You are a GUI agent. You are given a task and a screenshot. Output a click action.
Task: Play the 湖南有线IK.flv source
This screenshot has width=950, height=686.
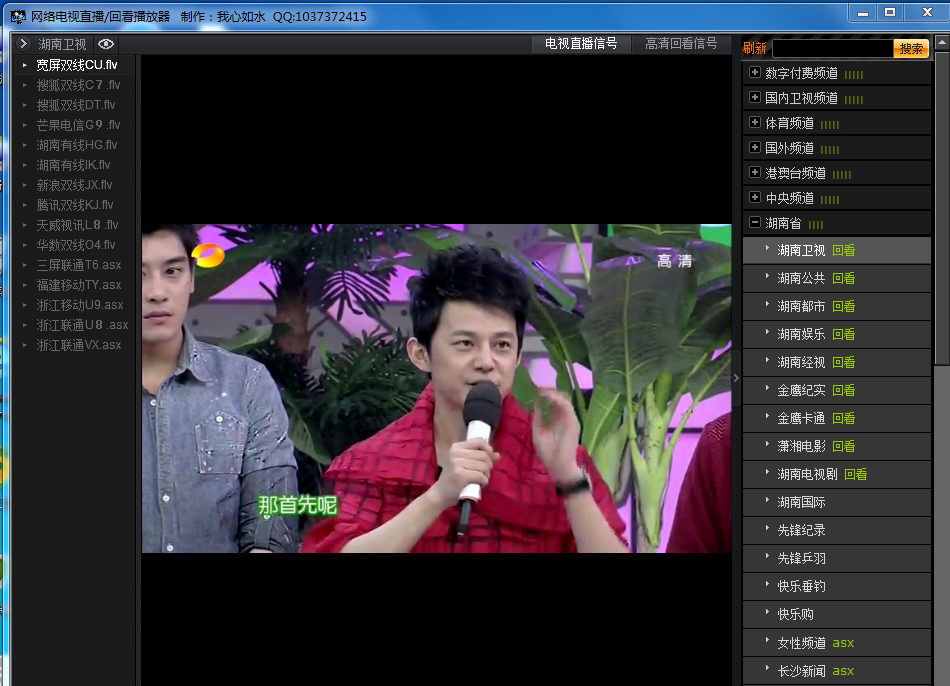coord(73,165)
